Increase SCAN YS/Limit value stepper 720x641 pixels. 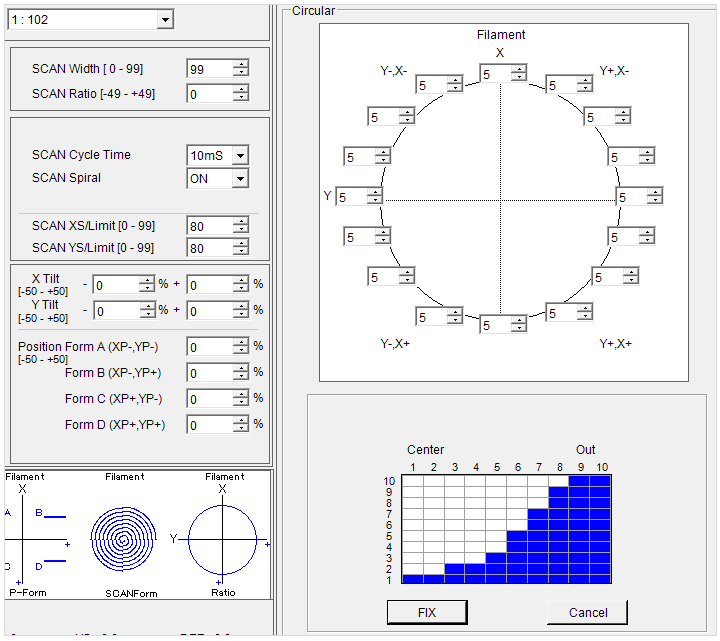(240, 243)
